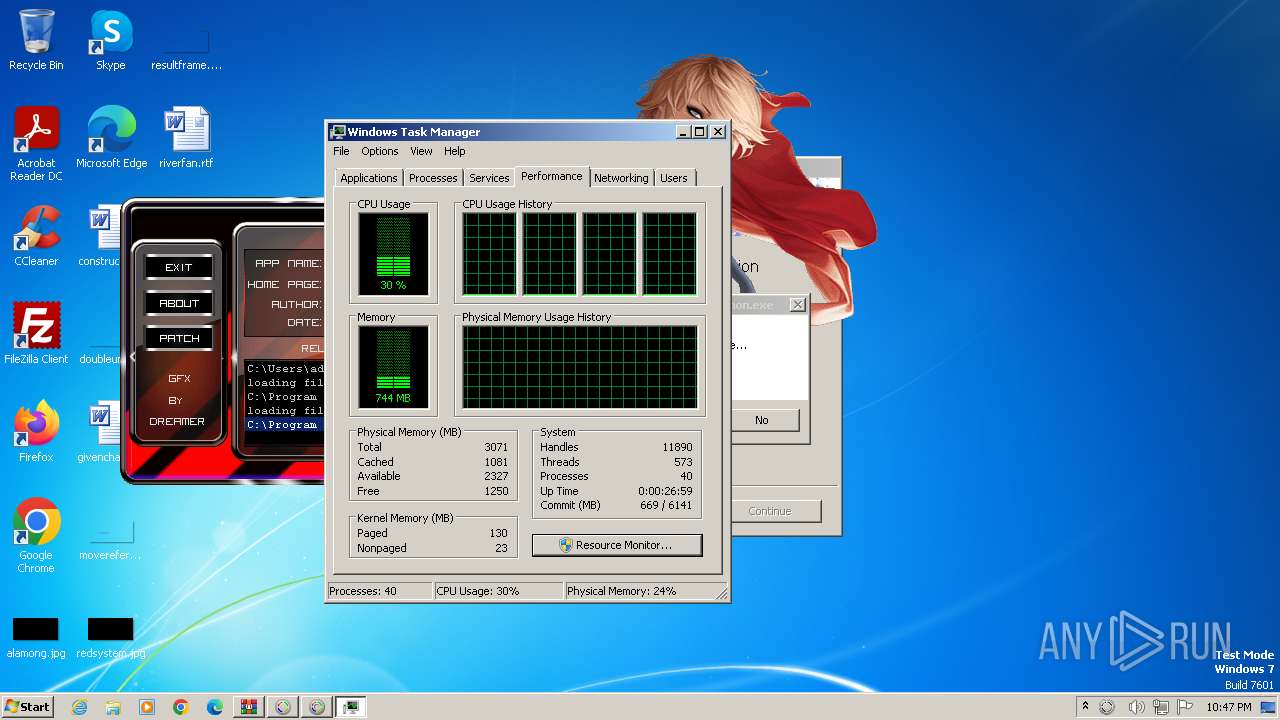Click the CPU Usage gauge

point(393,254)
